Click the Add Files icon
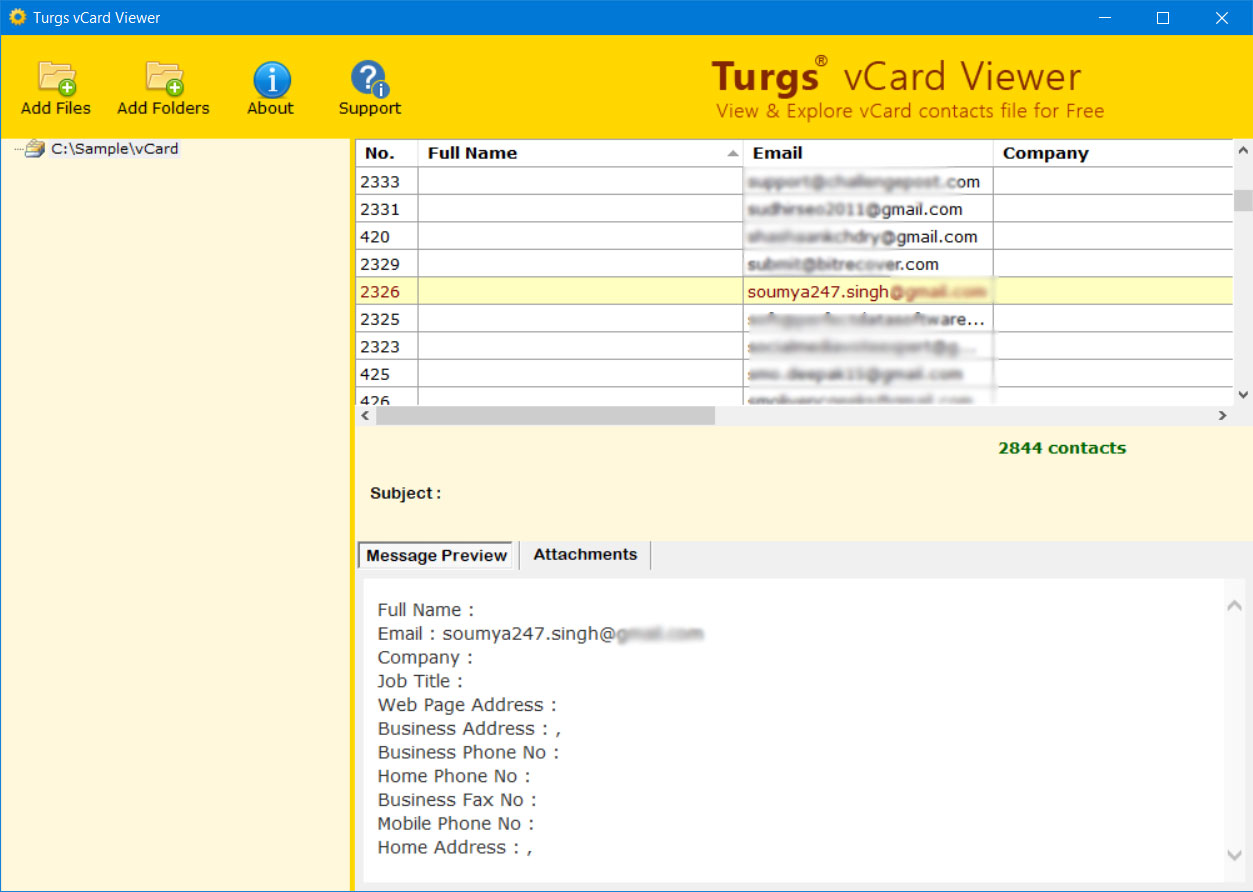Image resolution: width=1253 pixels, height=892 pixels. point(56,78)
